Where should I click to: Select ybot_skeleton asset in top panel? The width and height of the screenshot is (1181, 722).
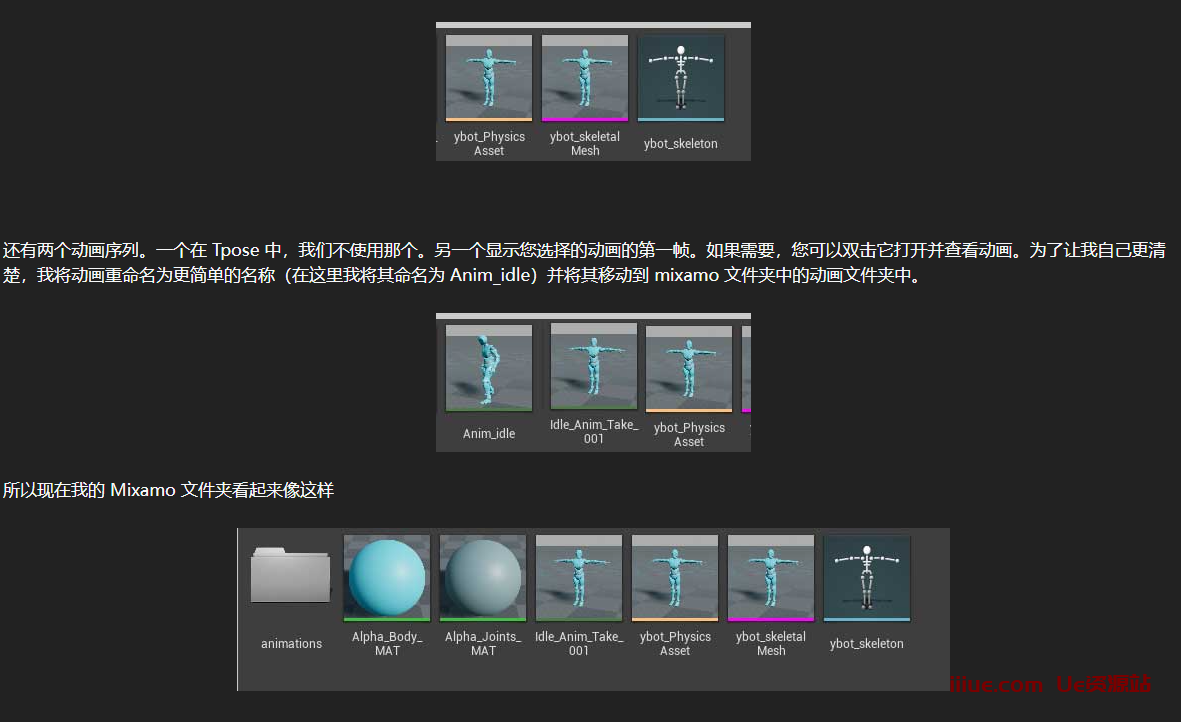(680, 78)
